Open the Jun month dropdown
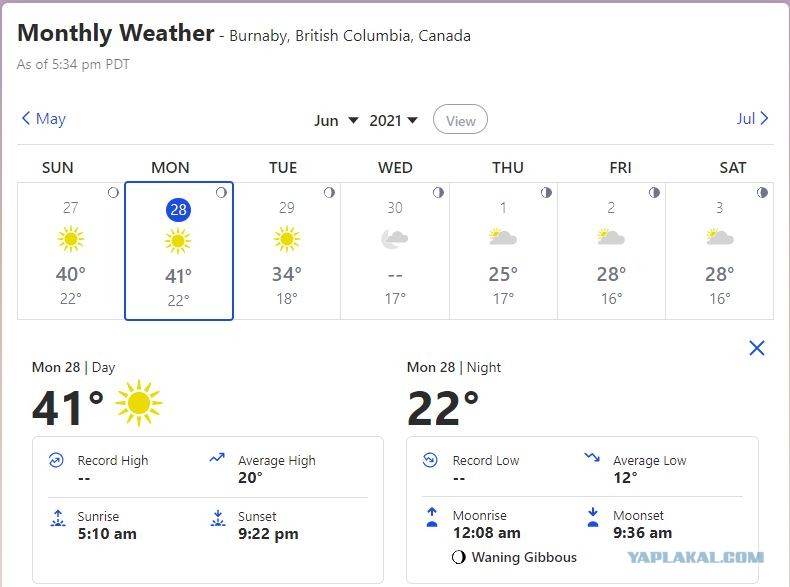 [336, 120]
